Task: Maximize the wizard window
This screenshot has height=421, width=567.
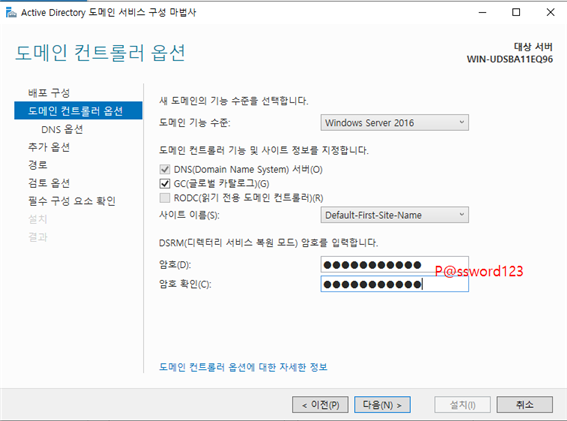Action: pyautogui.click(x=516, y=12)
